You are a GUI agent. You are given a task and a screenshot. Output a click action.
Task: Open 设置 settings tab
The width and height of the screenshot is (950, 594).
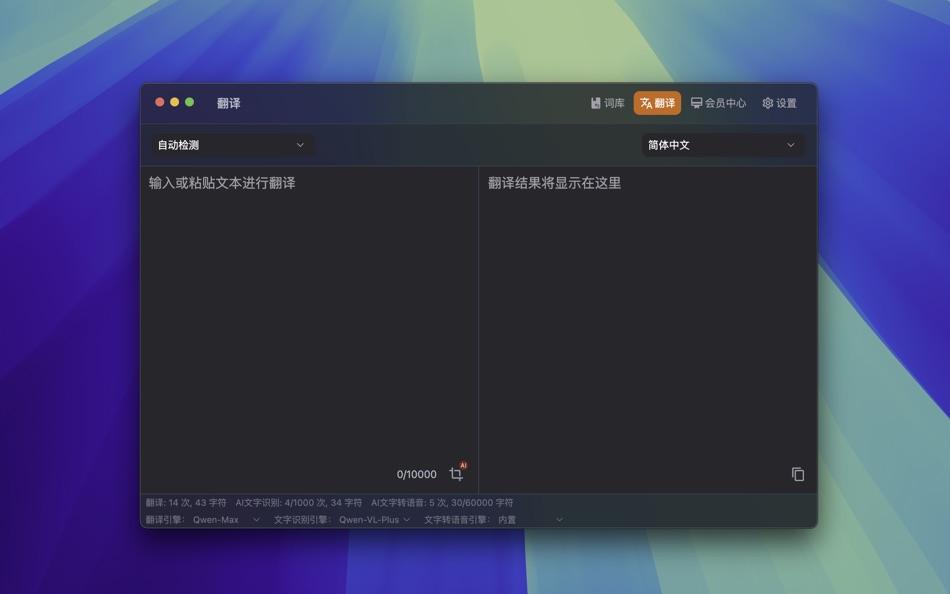pyautogui.click(x=779, y=103)
